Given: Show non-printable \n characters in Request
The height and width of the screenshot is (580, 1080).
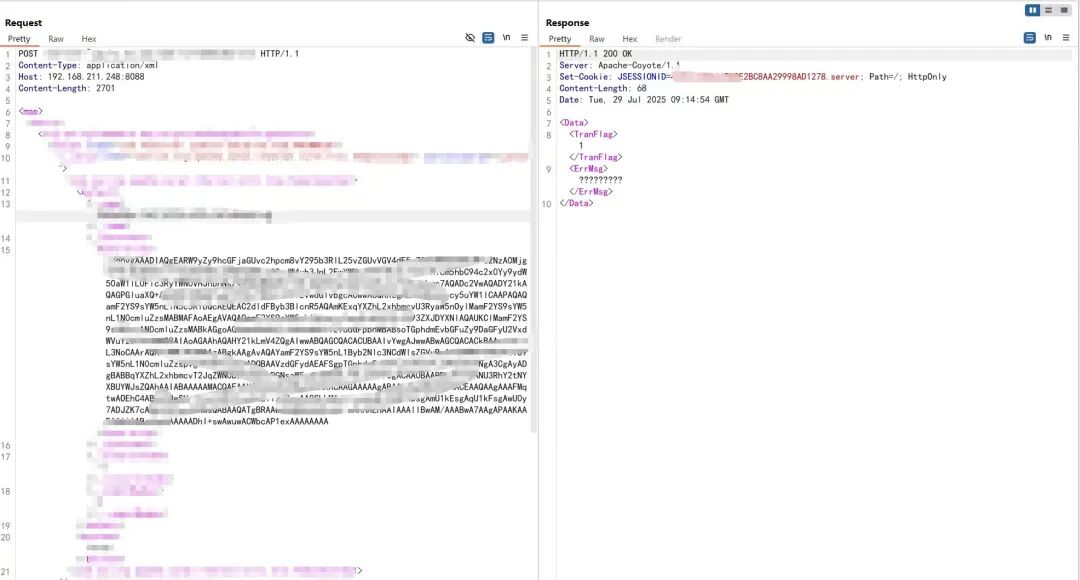Looking at the screenshot, I should tap(507, 38).
